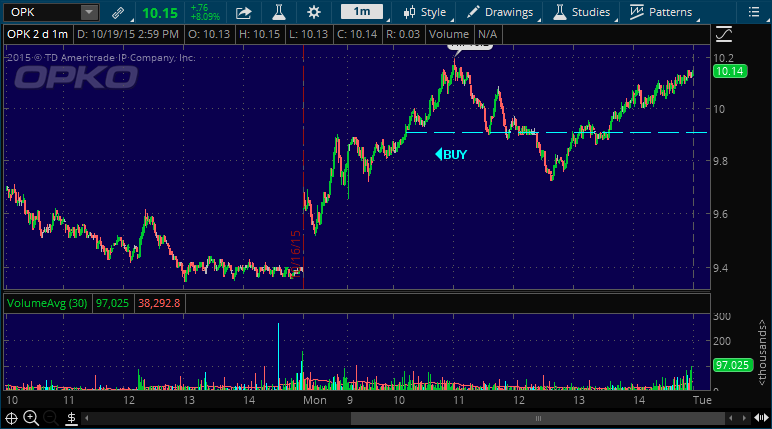
Task: Click the red 38,292.8 average value
Action: [159, 303]
